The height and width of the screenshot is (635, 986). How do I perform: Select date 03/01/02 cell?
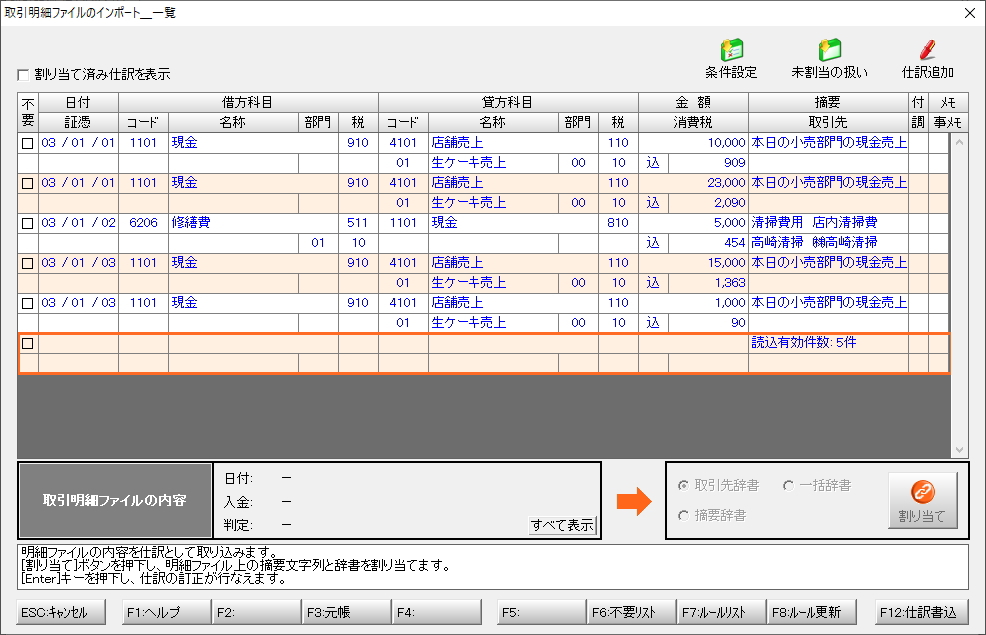79,223
